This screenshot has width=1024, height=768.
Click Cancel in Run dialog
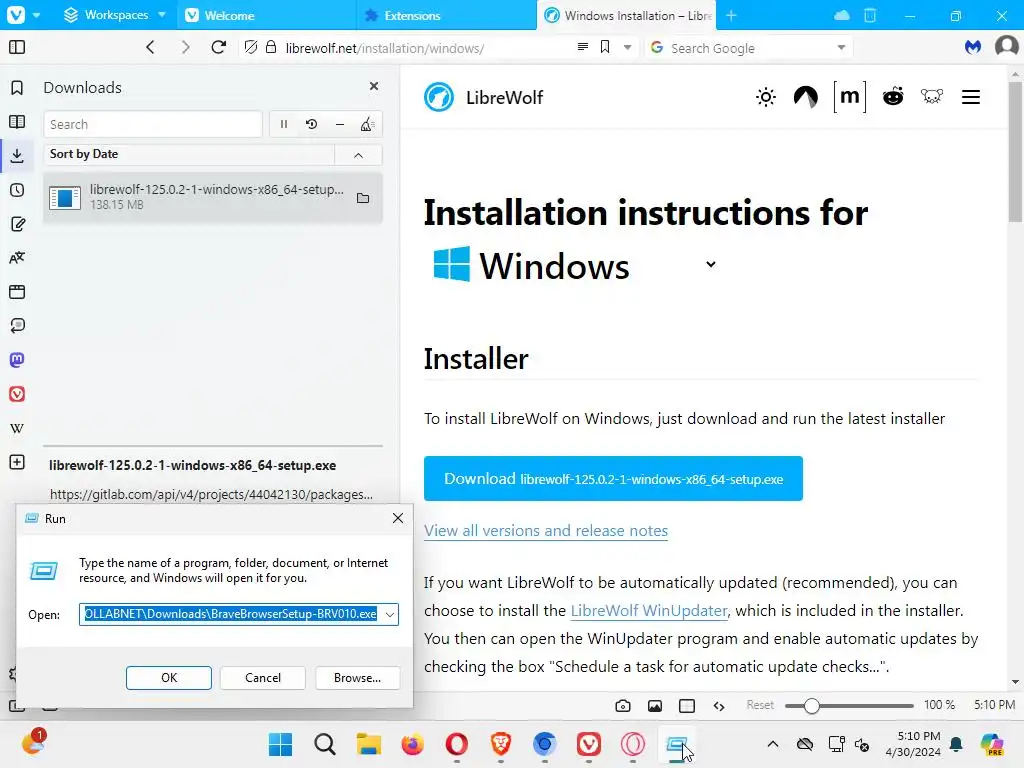pyautogui.click(x=263, y=678)
